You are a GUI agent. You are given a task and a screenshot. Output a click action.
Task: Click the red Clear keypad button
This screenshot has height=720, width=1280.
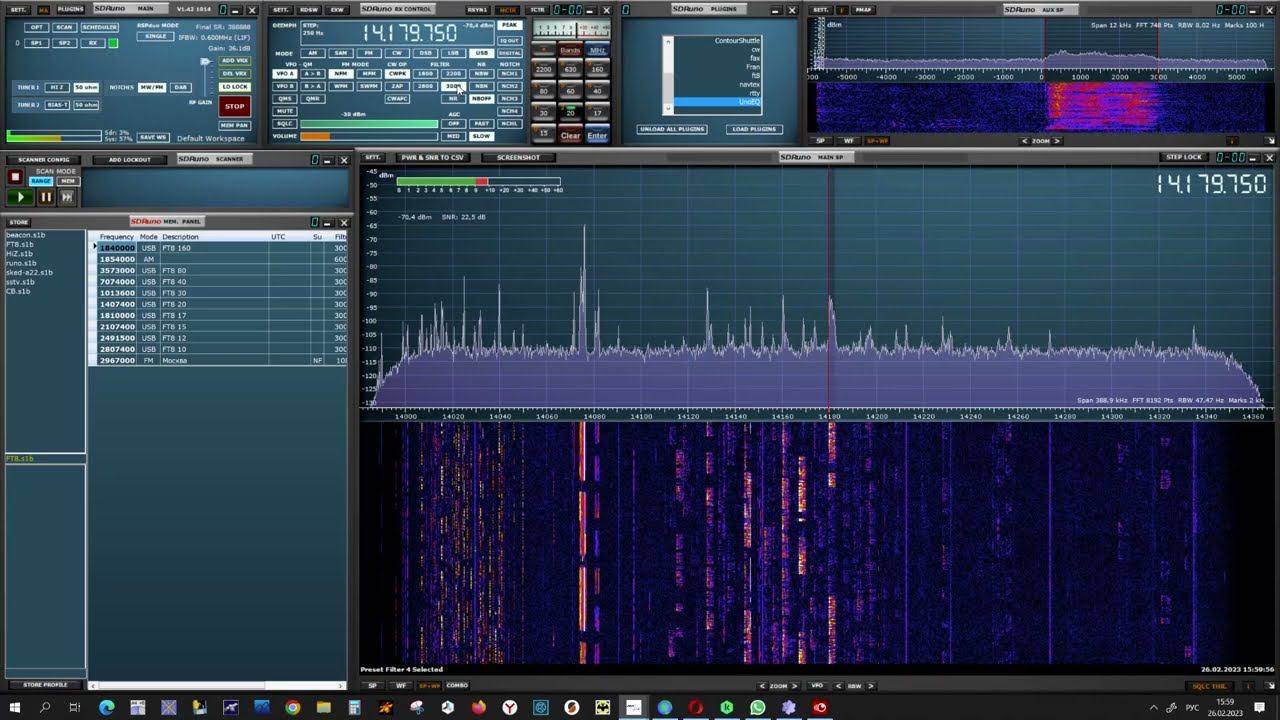tap(570, 135)
